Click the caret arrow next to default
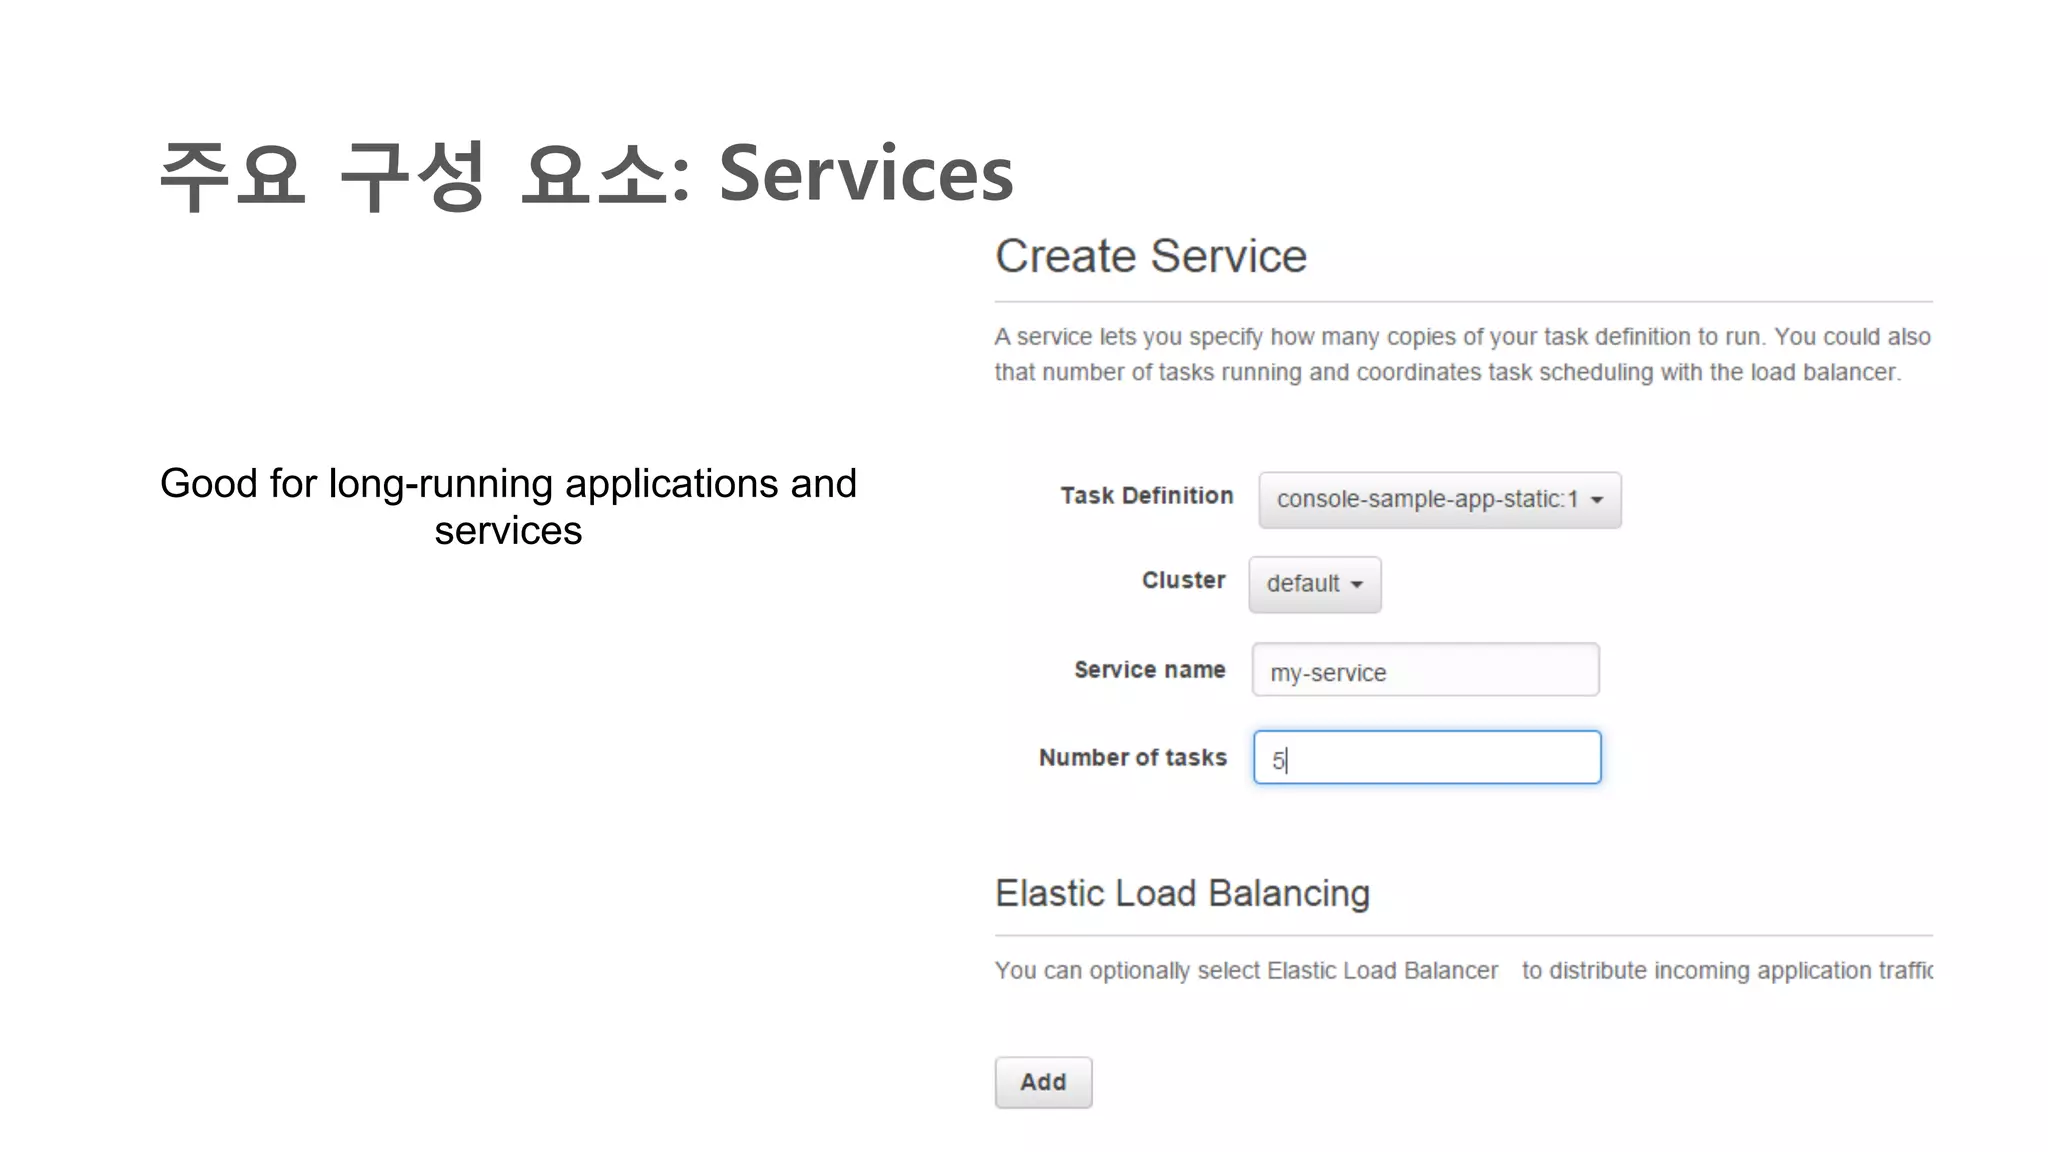Screen dimensions: 2048x1152 pos(1357,585)
